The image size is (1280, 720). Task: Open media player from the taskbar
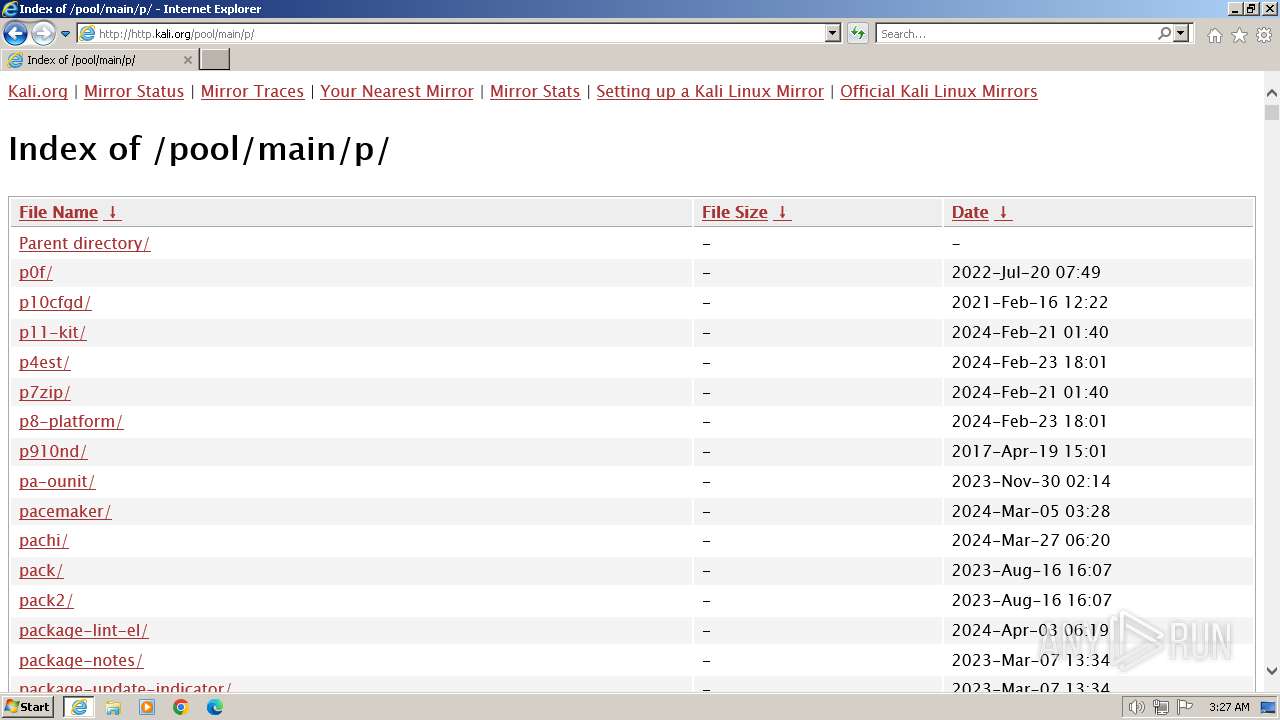click(147, 707)
